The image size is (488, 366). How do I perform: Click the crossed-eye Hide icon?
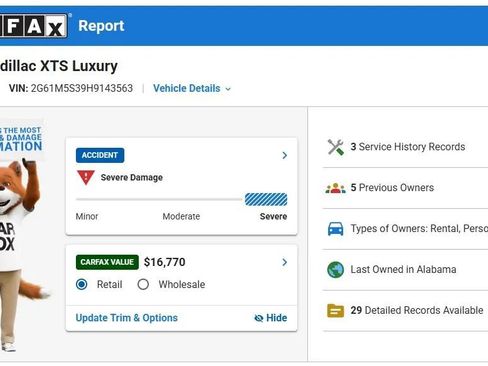pos(259,318)
